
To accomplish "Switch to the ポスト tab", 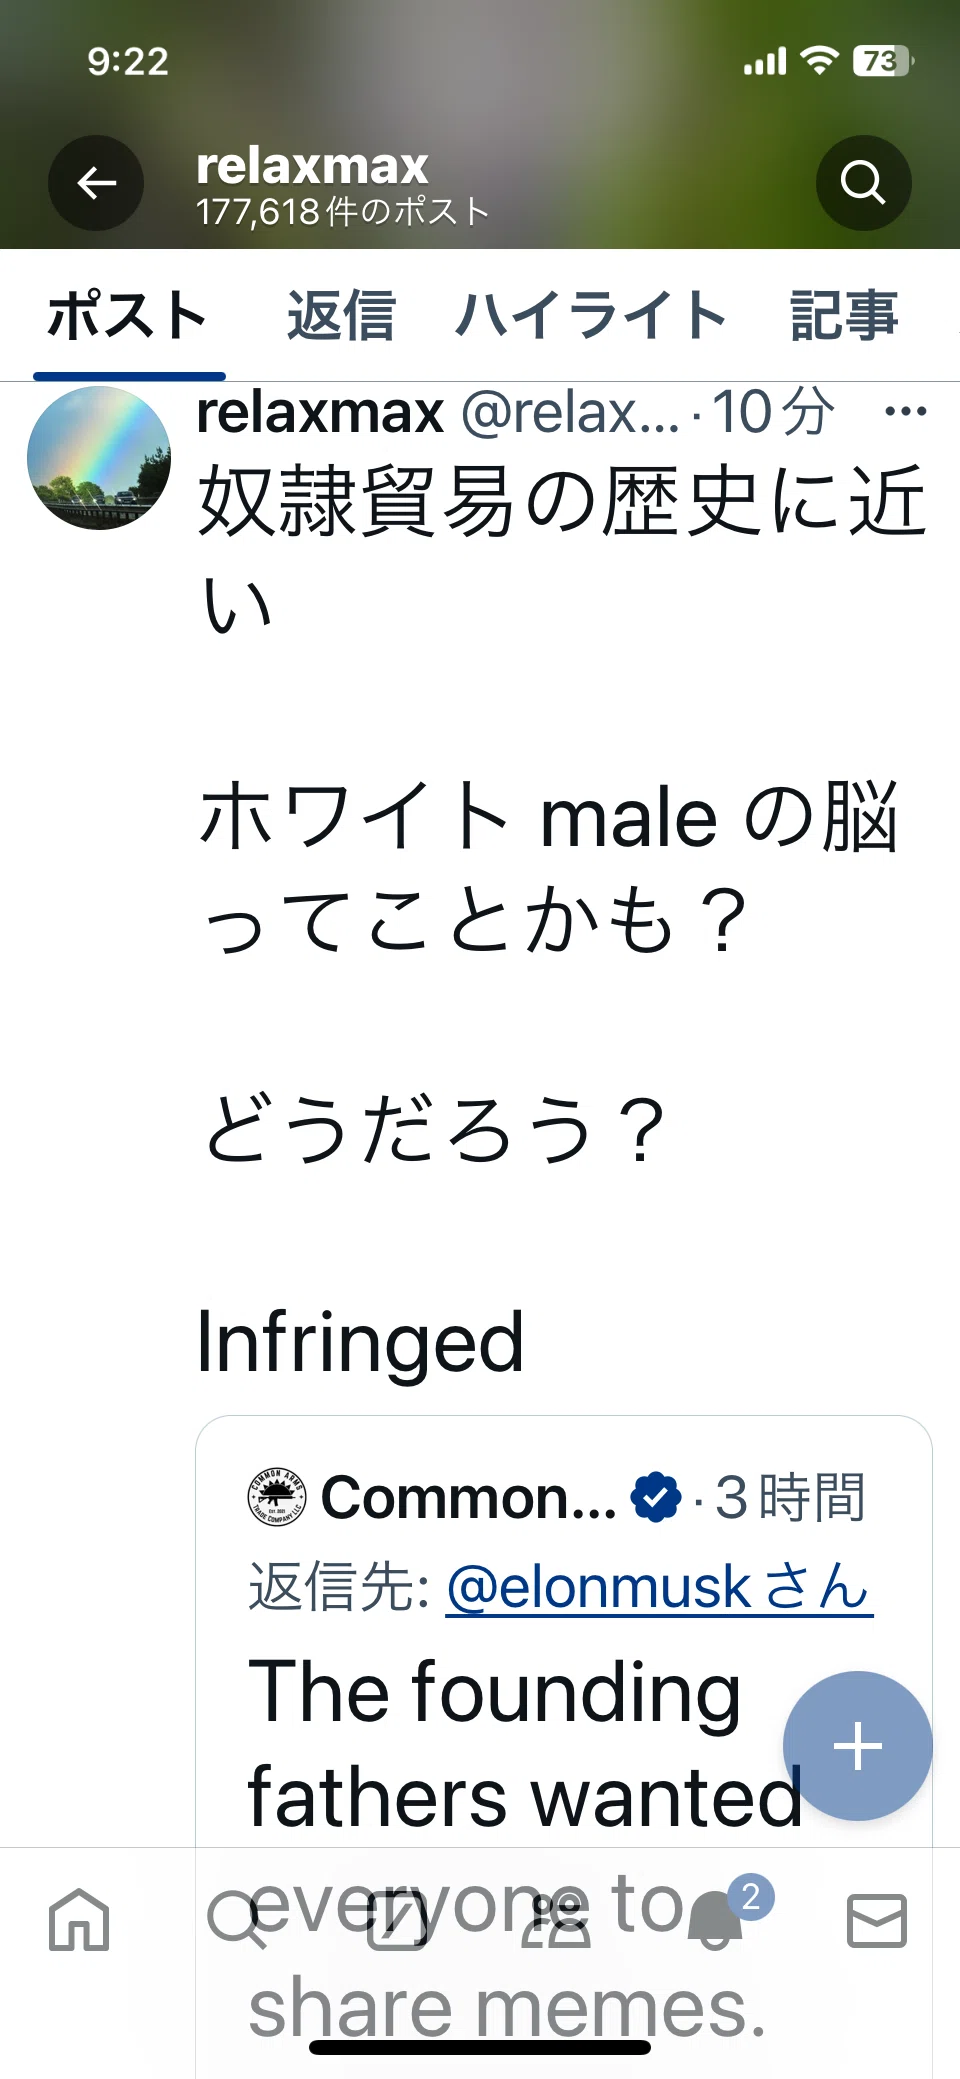I will point(128,316).
